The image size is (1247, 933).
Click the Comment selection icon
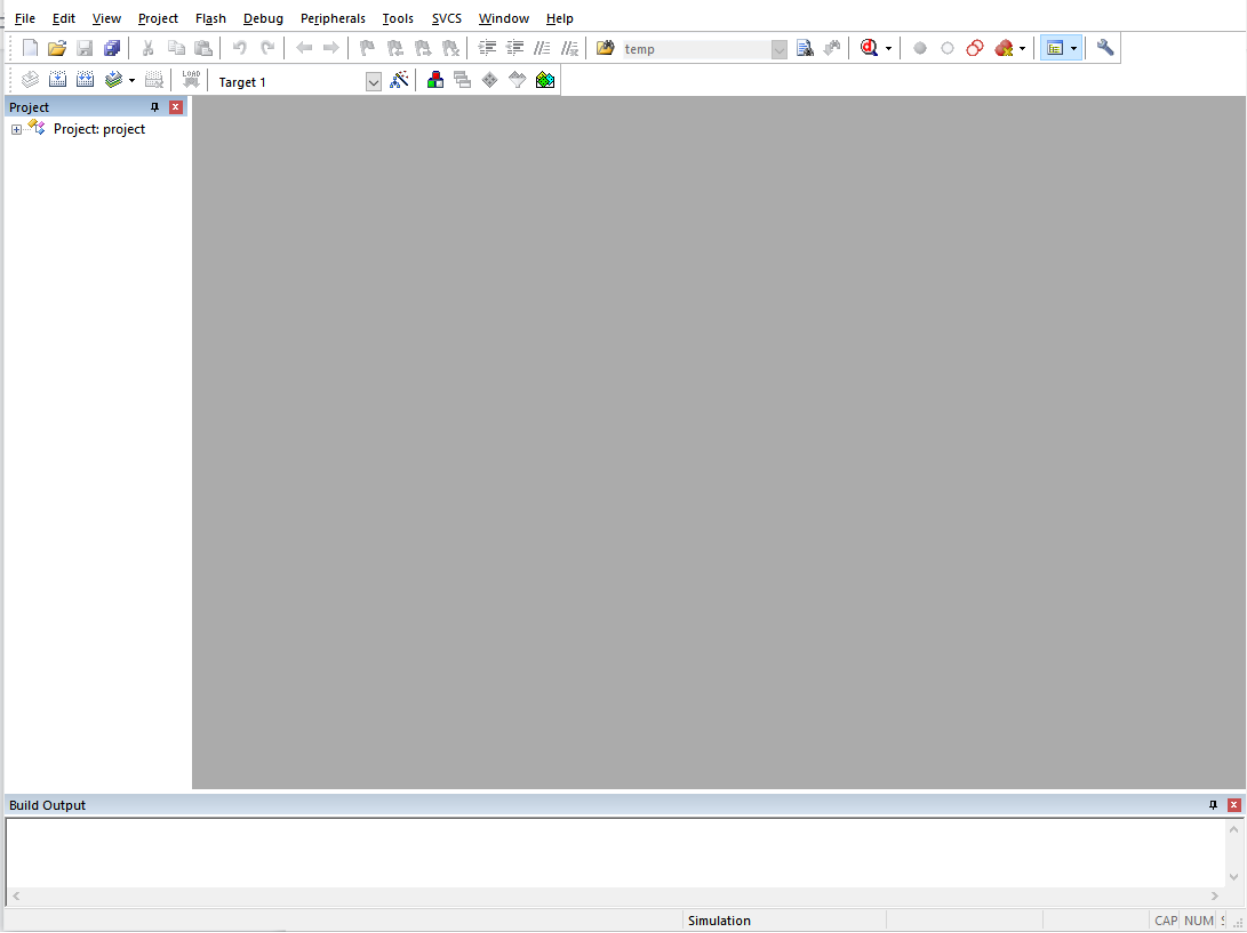coord(542,48)
